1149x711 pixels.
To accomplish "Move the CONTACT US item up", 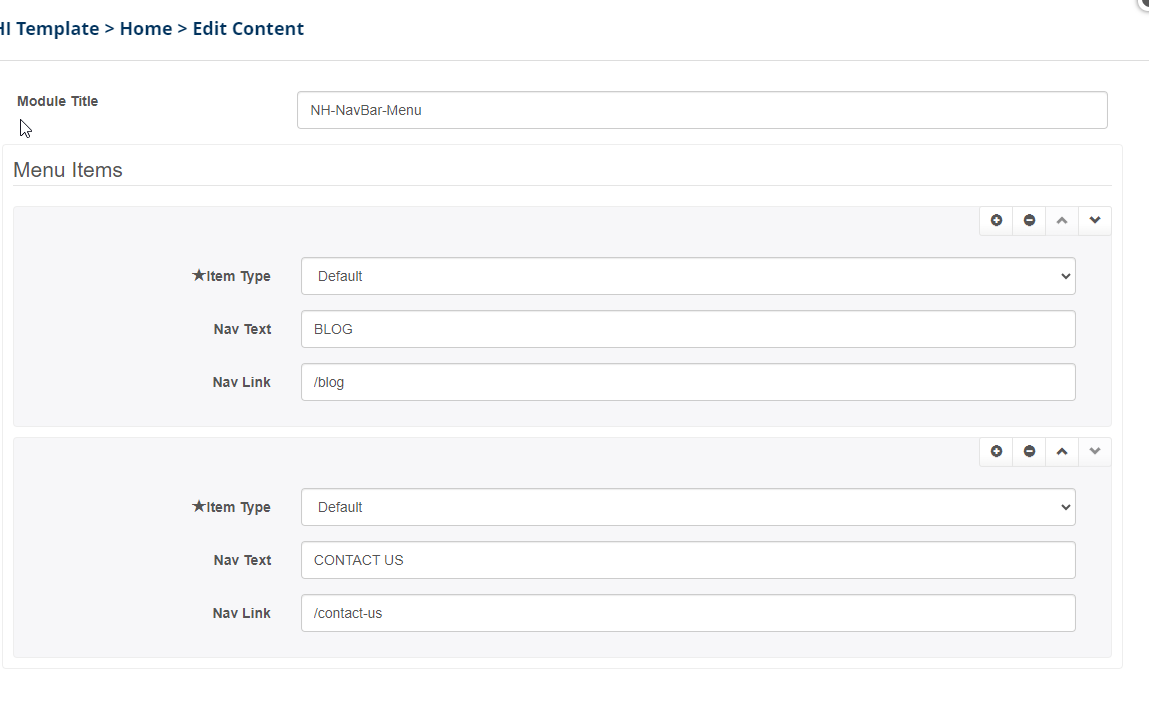I will pos(1062,452).
